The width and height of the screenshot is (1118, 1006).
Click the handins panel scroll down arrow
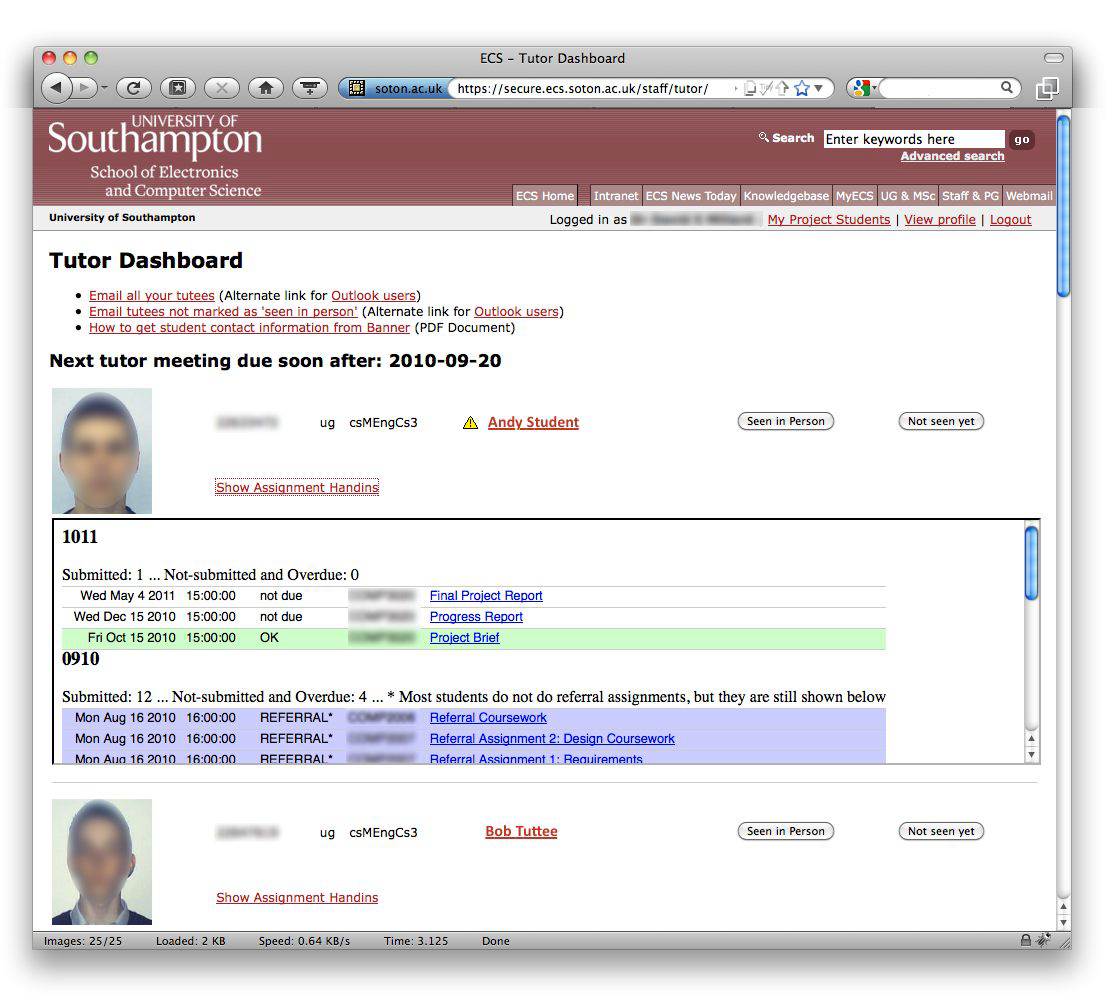[x=1031, y=754]
